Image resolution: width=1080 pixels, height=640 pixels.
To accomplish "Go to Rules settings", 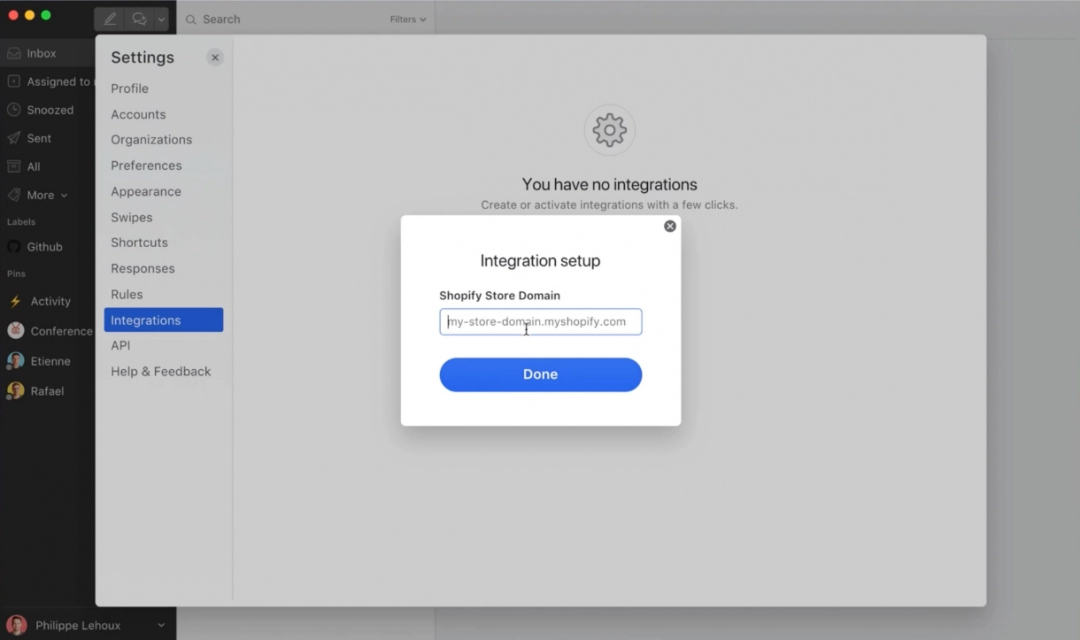I will [127, 294].
